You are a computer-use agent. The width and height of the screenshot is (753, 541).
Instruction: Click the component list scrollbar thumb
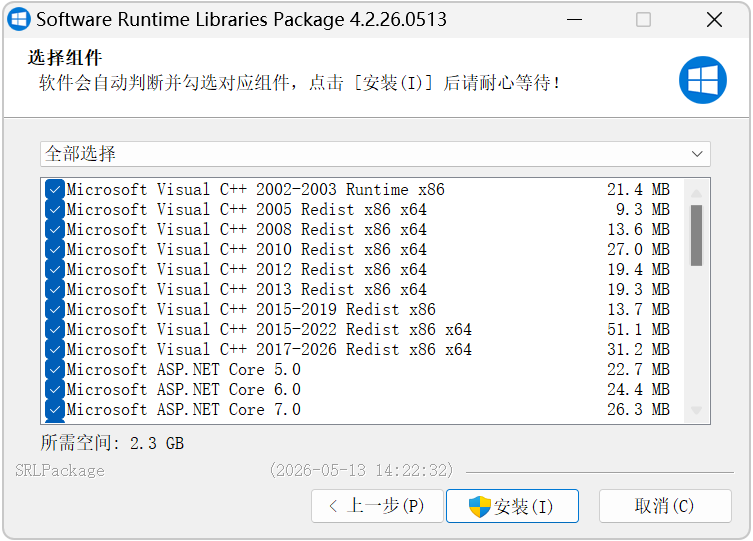pyautogui.click(x=696, y=235)
